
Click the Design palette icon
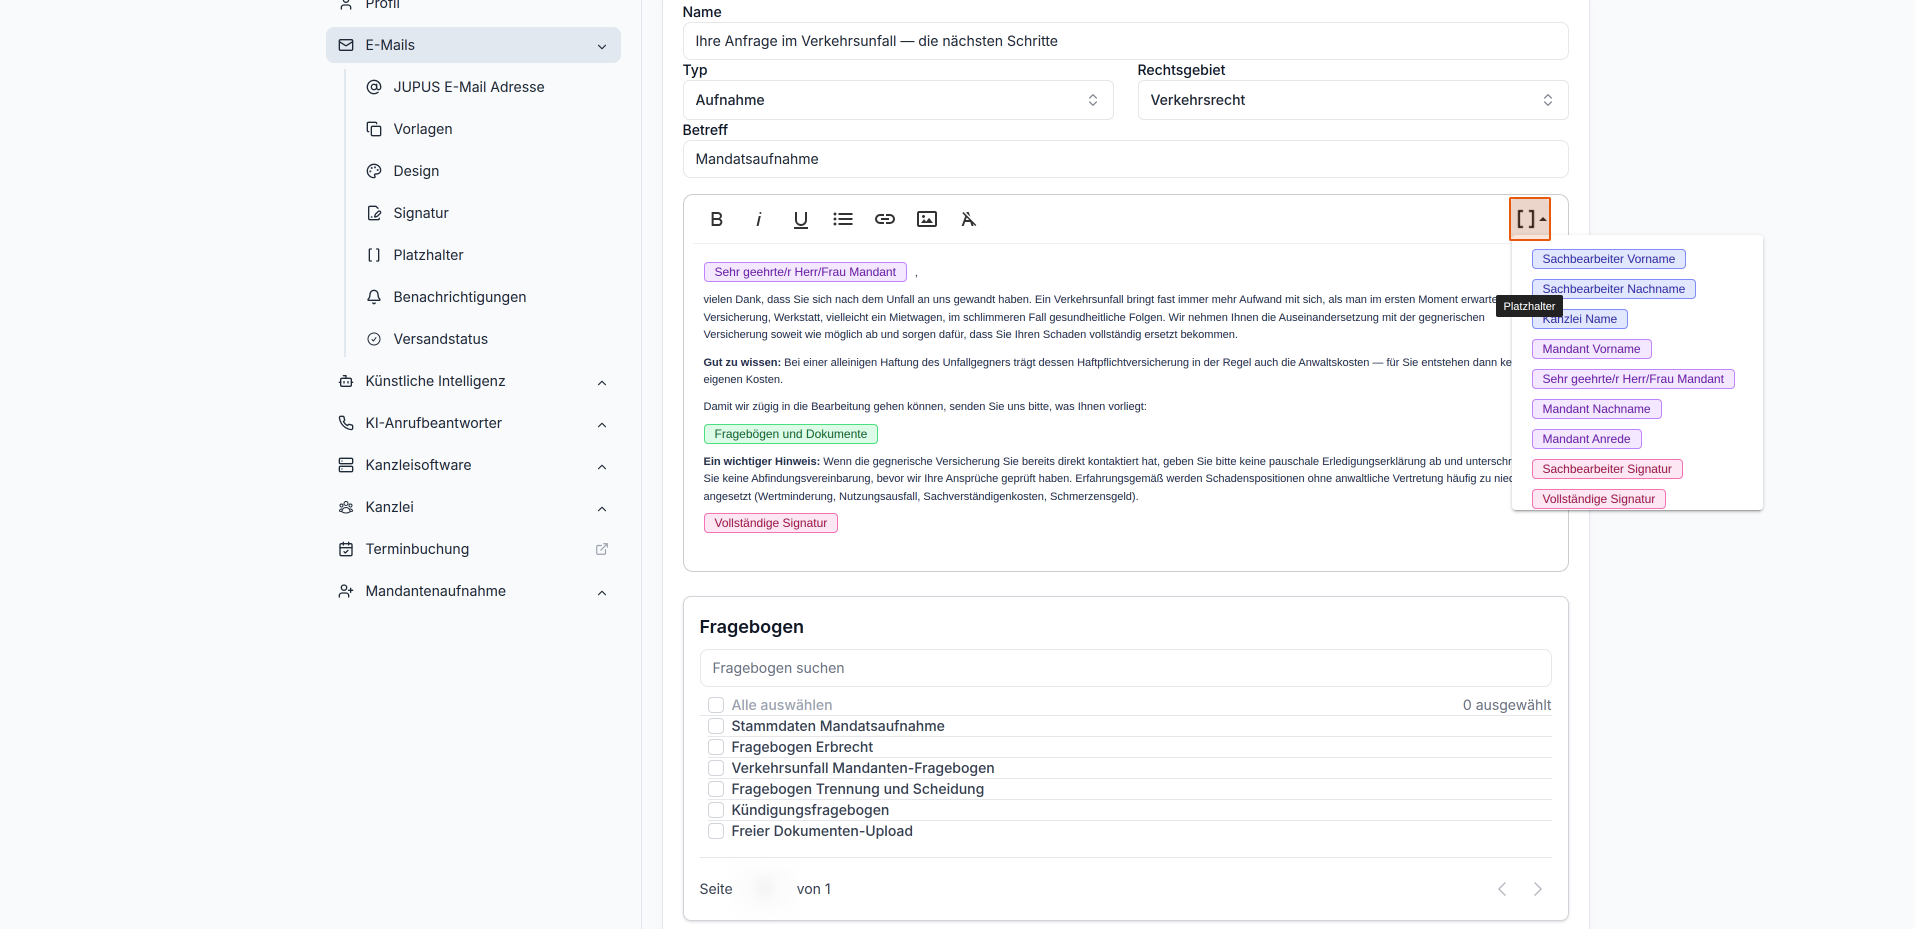(x=374, y=171)
